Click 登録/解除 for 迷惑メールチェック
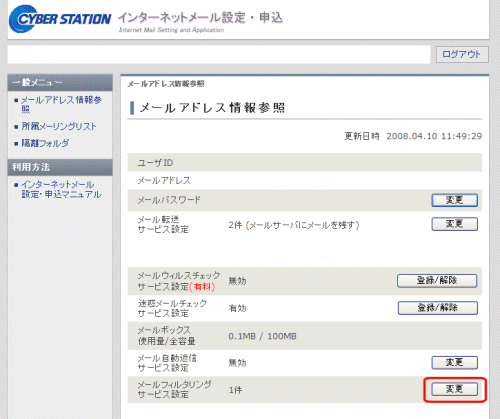 [x=438, y=308]
